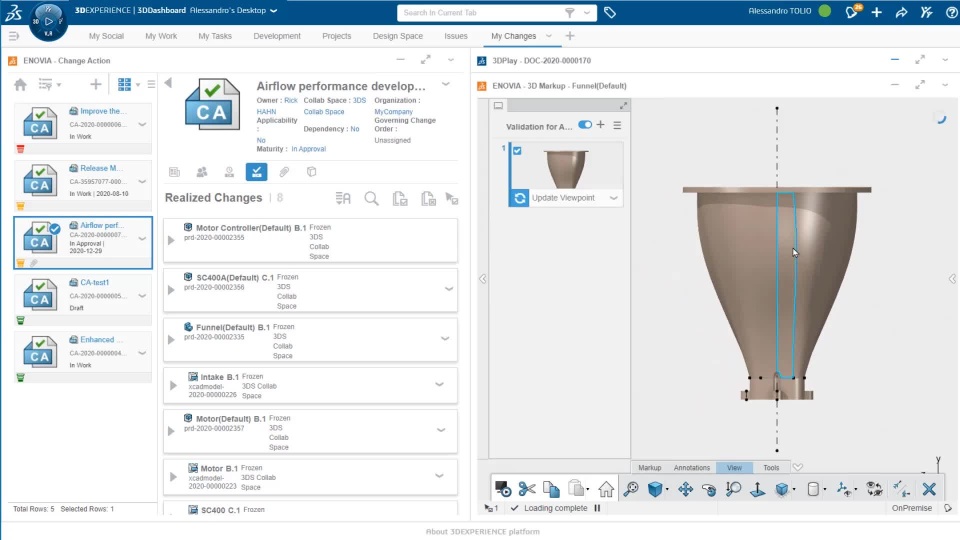This screenshot has height=540, width=960.
Task: Open notifications chat bubble icon
Action: 851,12
